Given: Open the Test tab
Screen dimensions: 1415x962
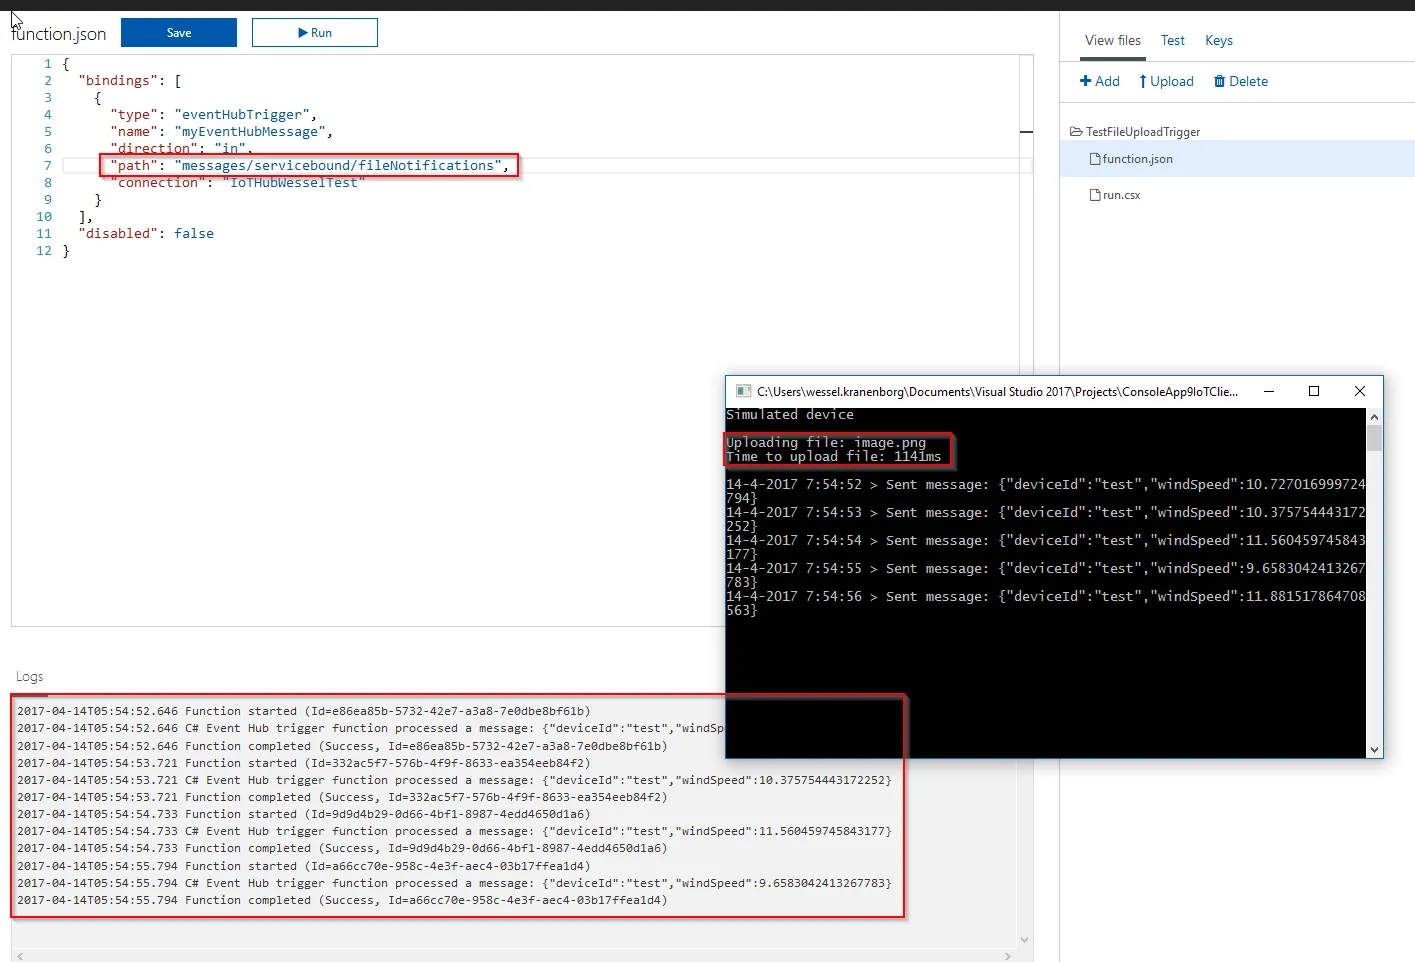Looking at the screenshot, I should point(1173,41).
